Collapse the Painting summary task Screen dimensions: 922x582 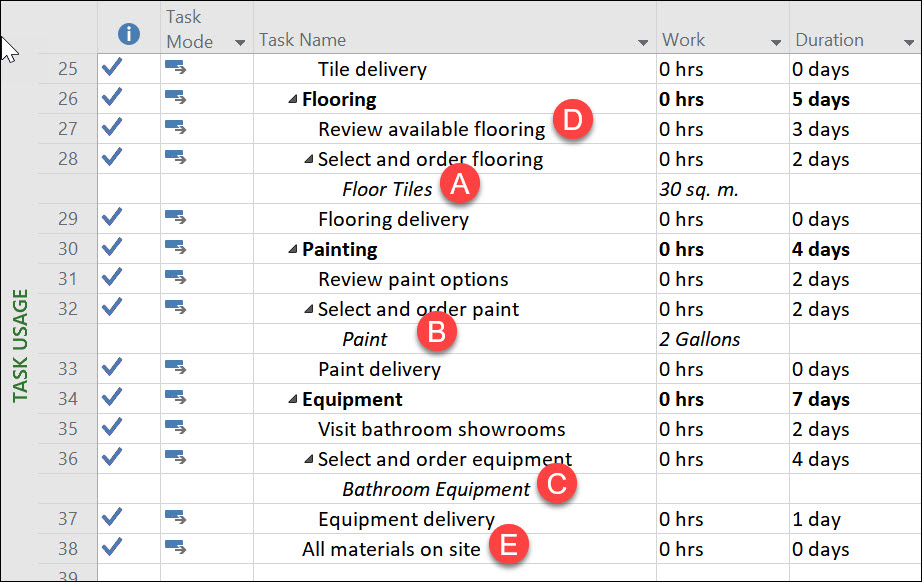coord(293,249)
